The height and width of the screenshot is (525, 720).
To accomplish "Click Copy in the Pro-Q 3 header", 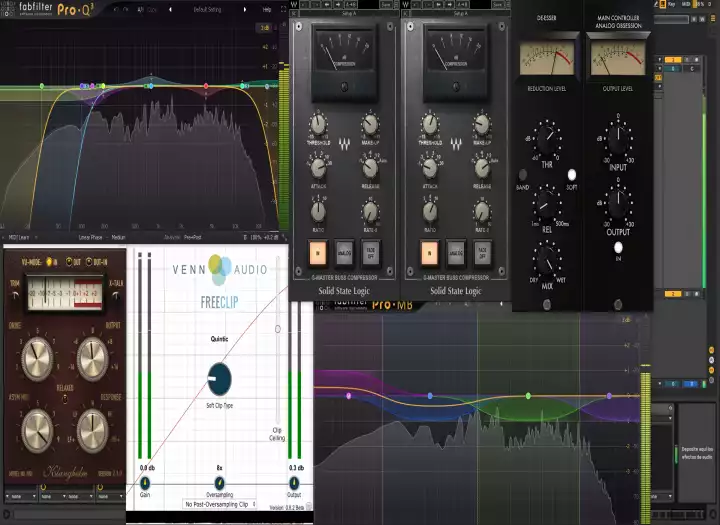I will pyautogui.click(x=152, y=9).
